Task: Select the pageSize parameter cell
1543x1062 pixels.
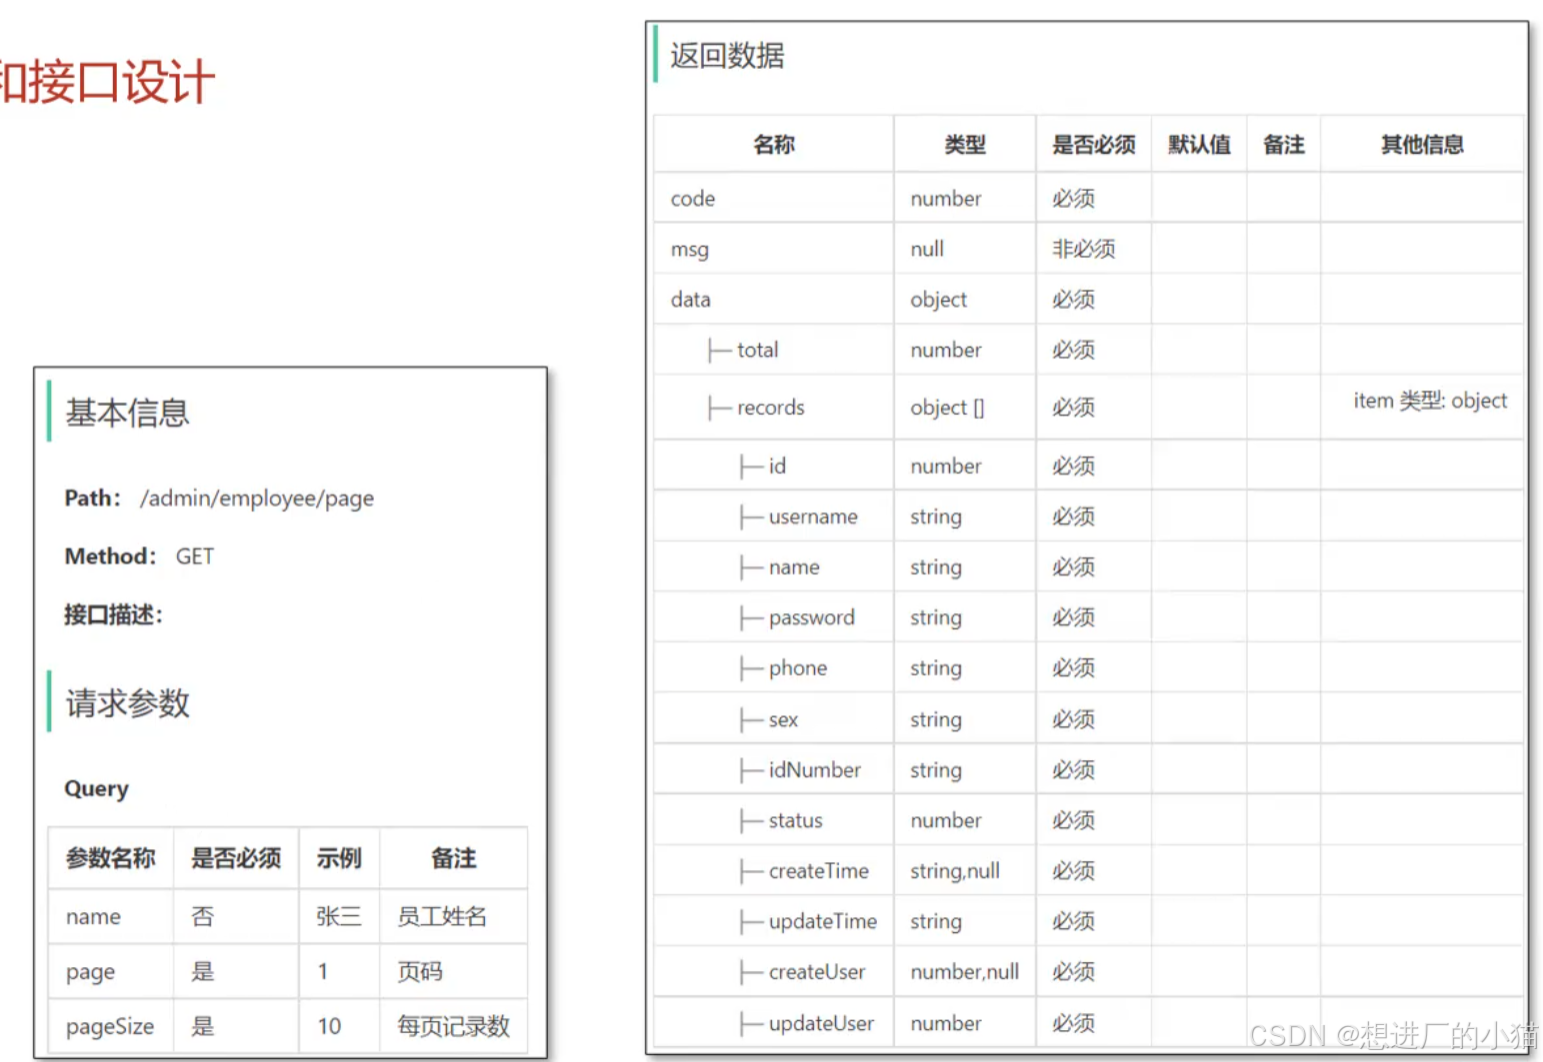Action: pyautogui.click(x=110, y=1027)
